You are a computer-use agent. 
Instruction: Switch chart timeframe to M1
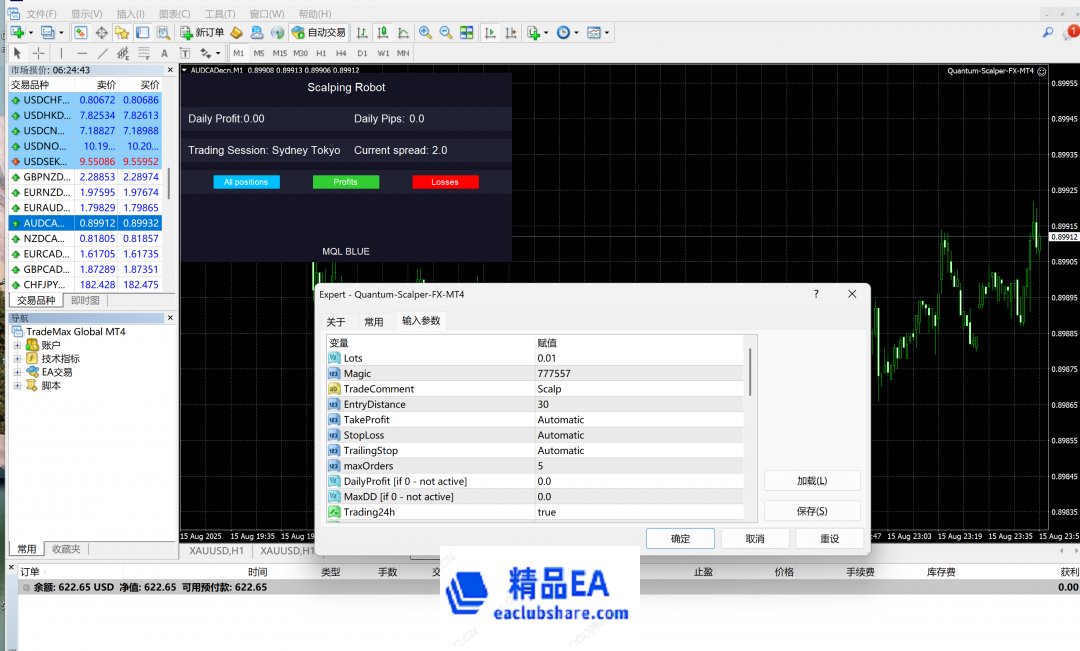pyautogui.click(x=238, y=53)
